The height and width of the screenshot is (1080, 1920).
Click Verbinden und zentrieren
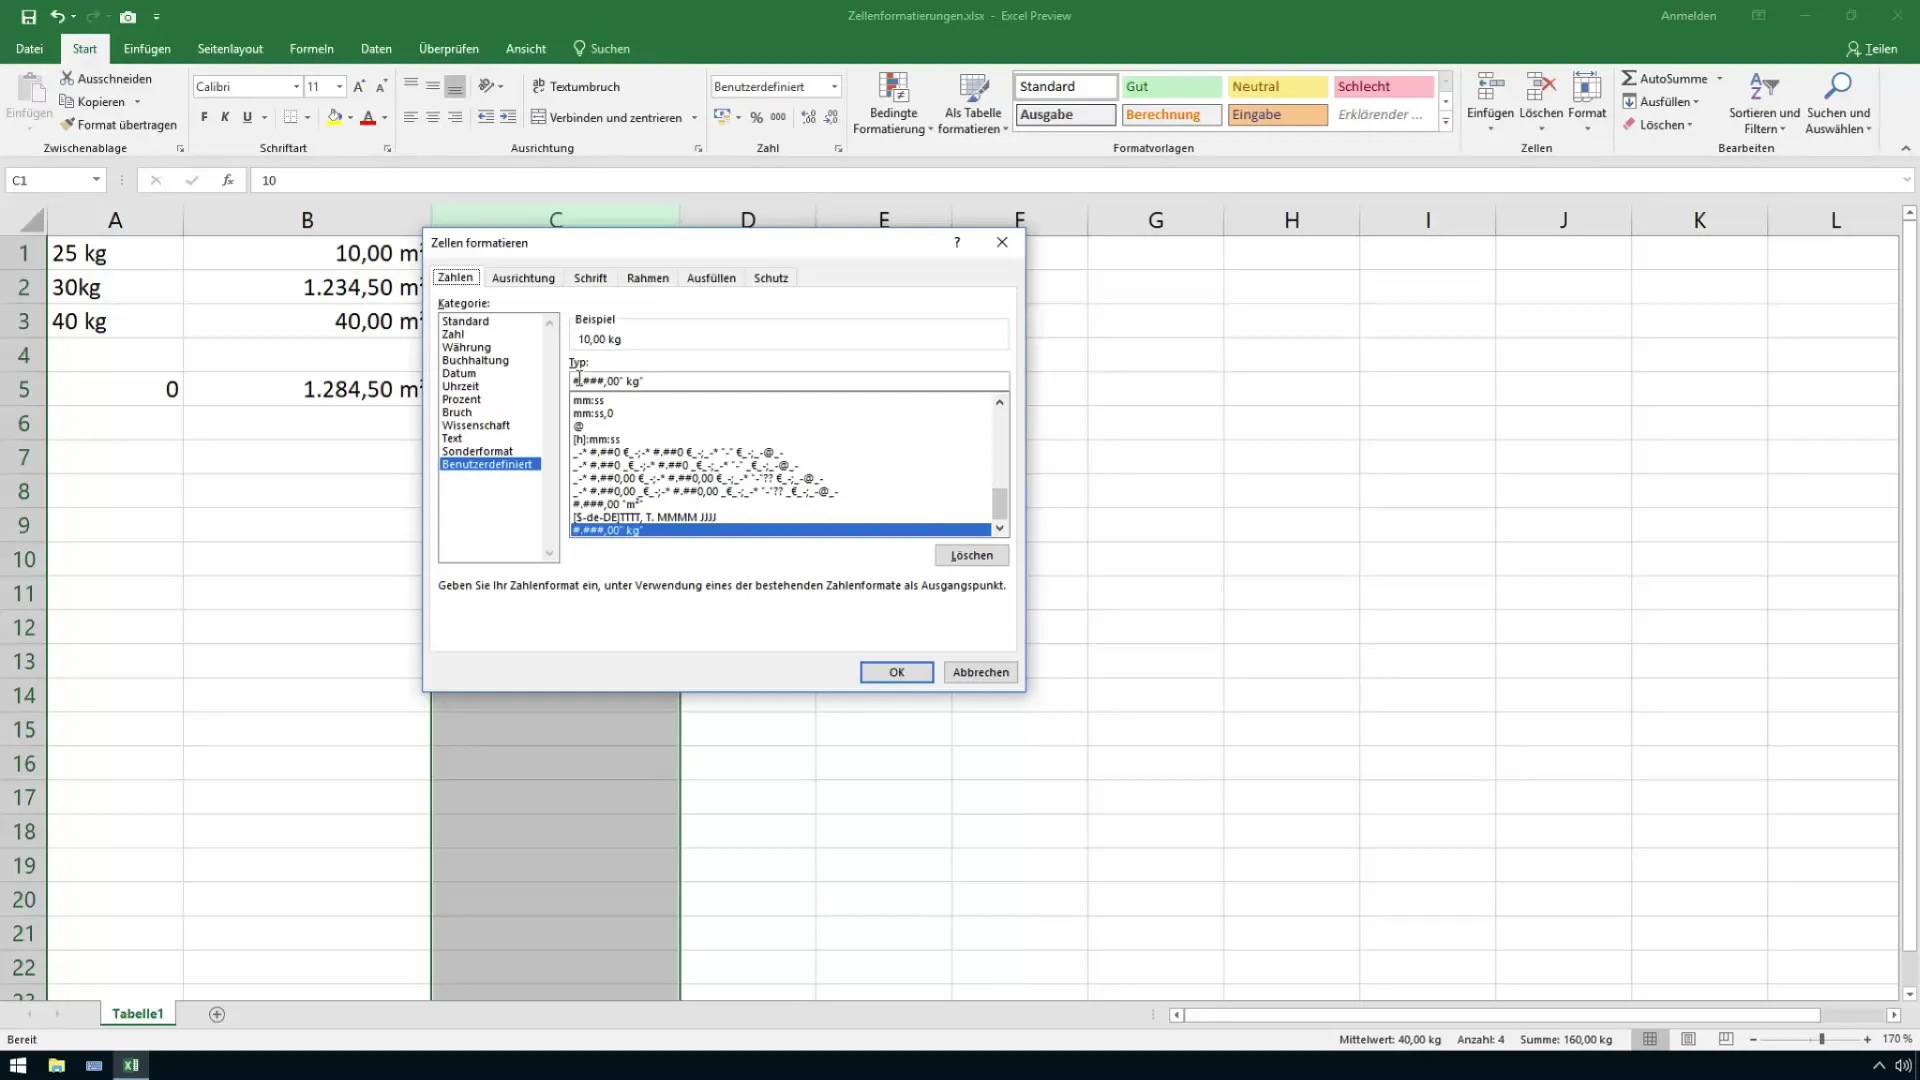tap(606, 117)
